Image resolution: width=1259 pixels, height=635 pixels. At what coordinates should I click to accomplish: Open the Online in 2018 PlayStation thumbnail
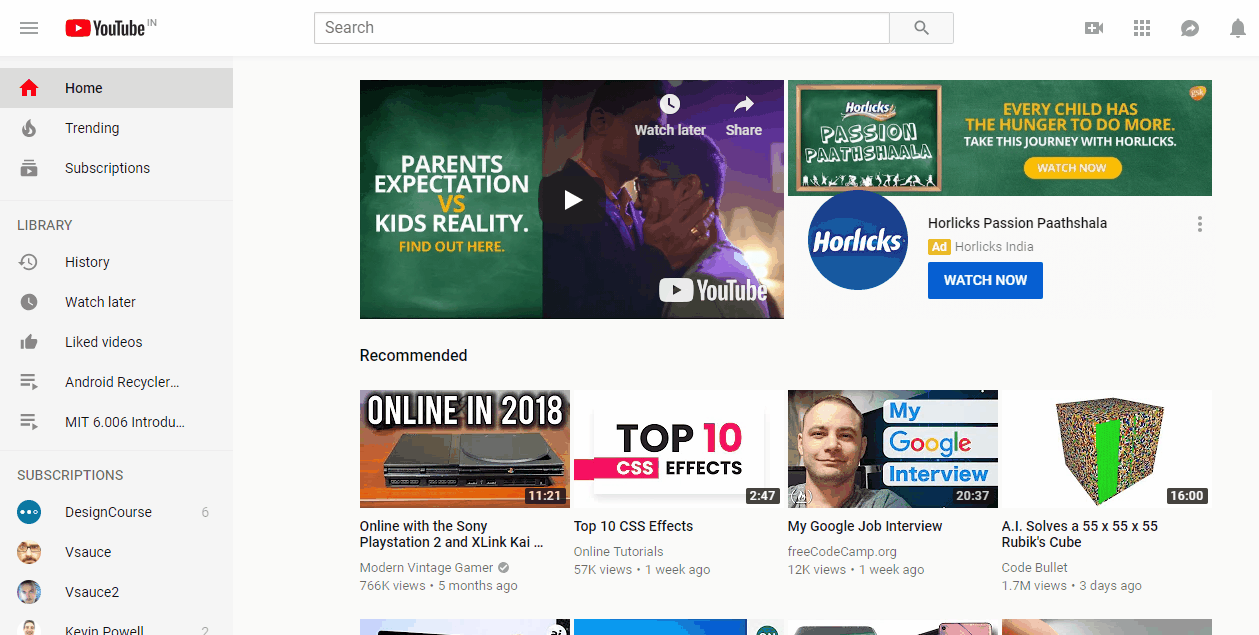click(x=465, y=449)
